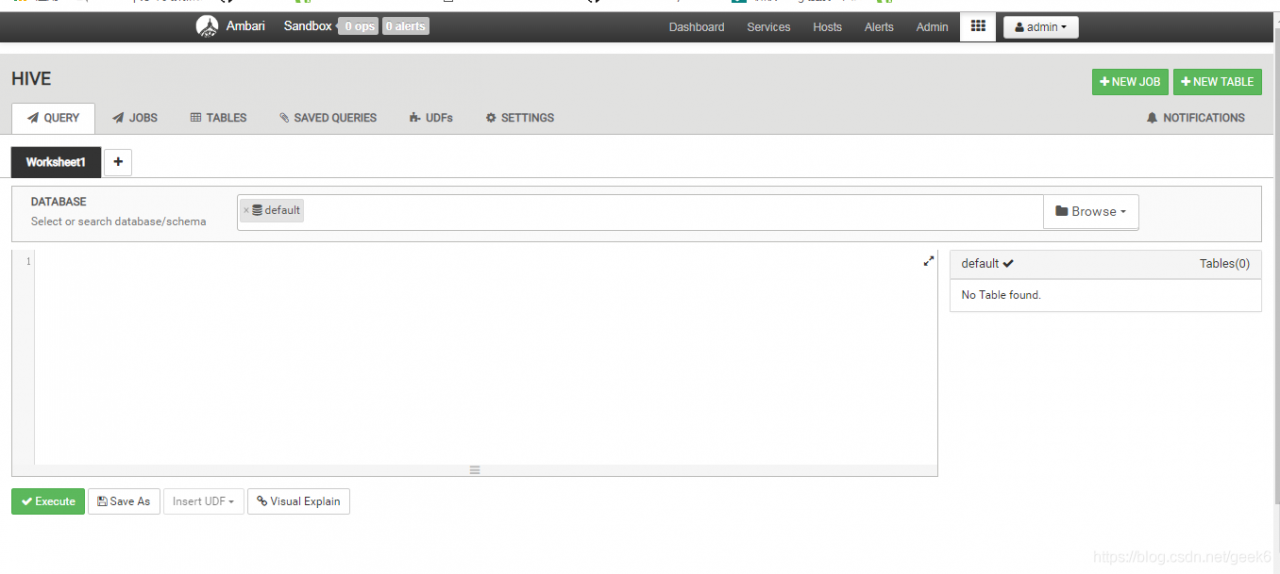Image resolution: width=1280 pixels, height=574 pixels.
Task: Click the NEW TABLE button
Action: (1217, 82)
